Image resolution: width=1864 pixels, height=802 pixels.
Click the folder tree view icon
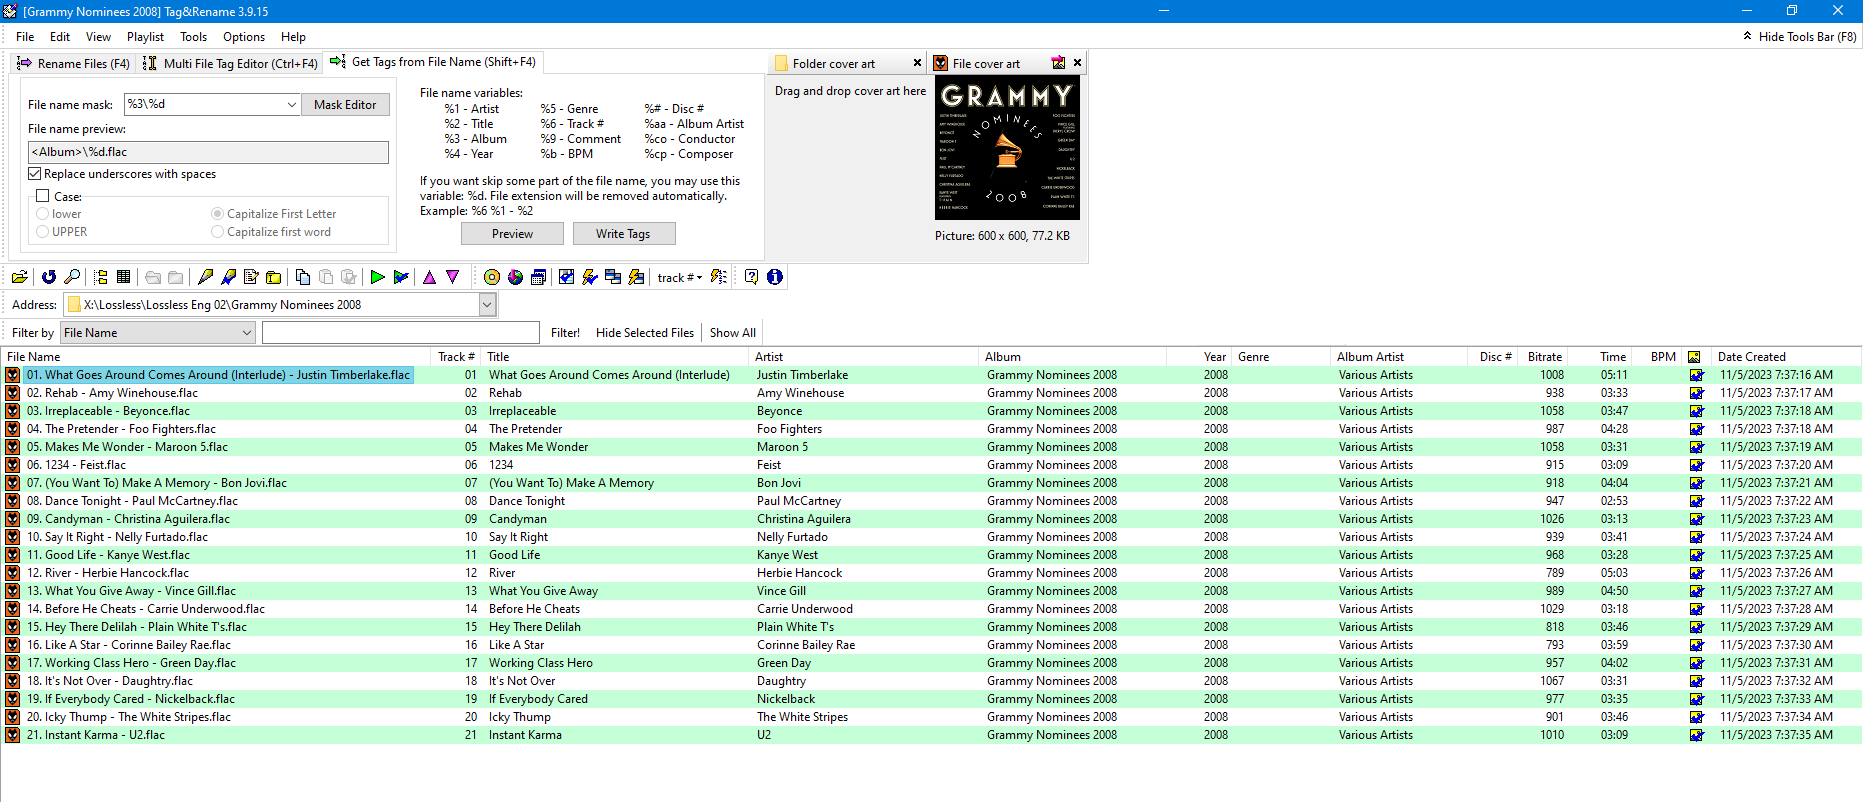101,277
